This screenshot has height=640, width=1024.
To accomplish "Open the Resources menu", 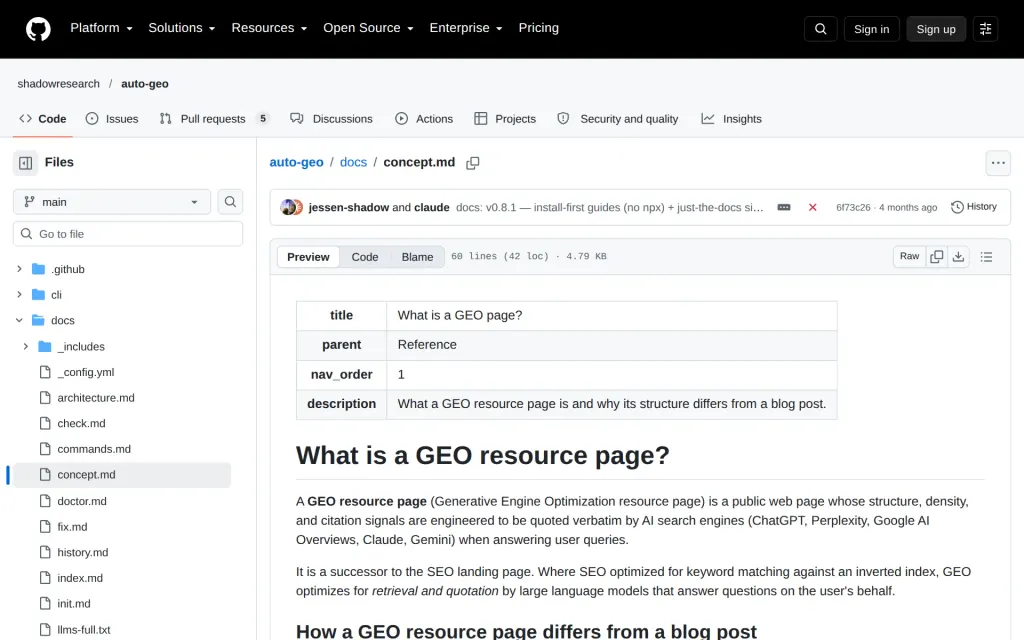I will pos(269,28).
